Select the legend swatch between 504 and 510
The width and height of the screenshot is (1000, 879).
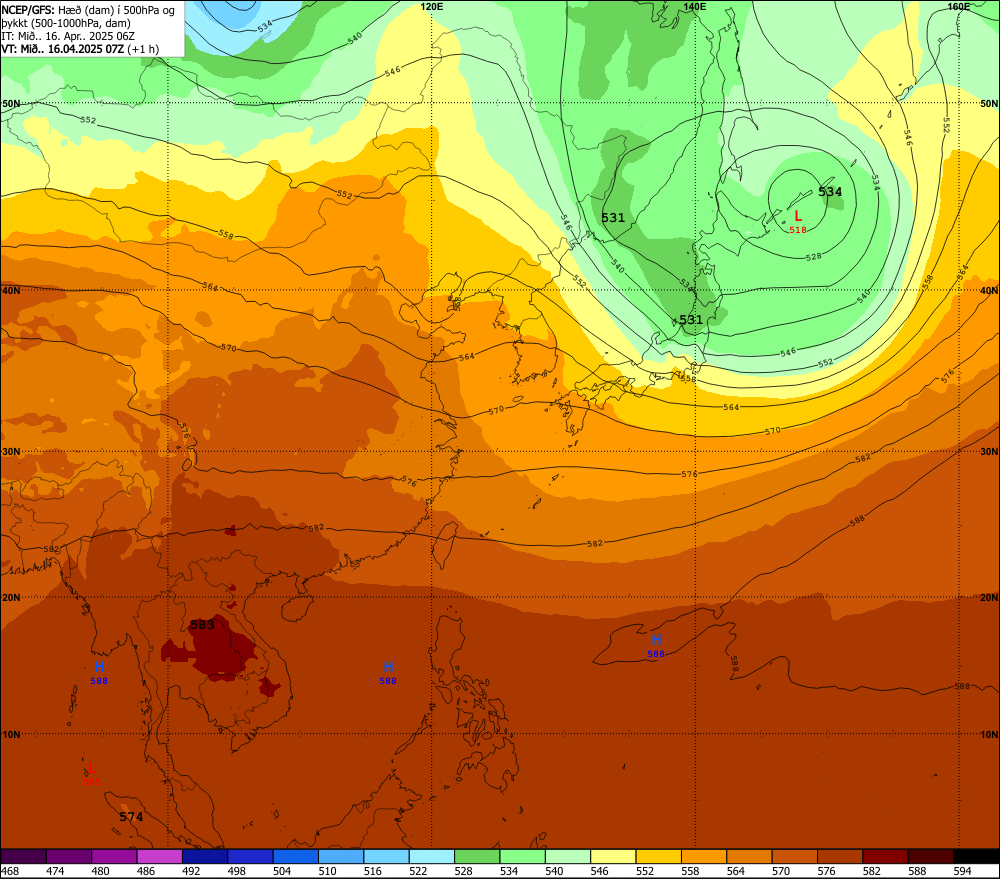295,856
